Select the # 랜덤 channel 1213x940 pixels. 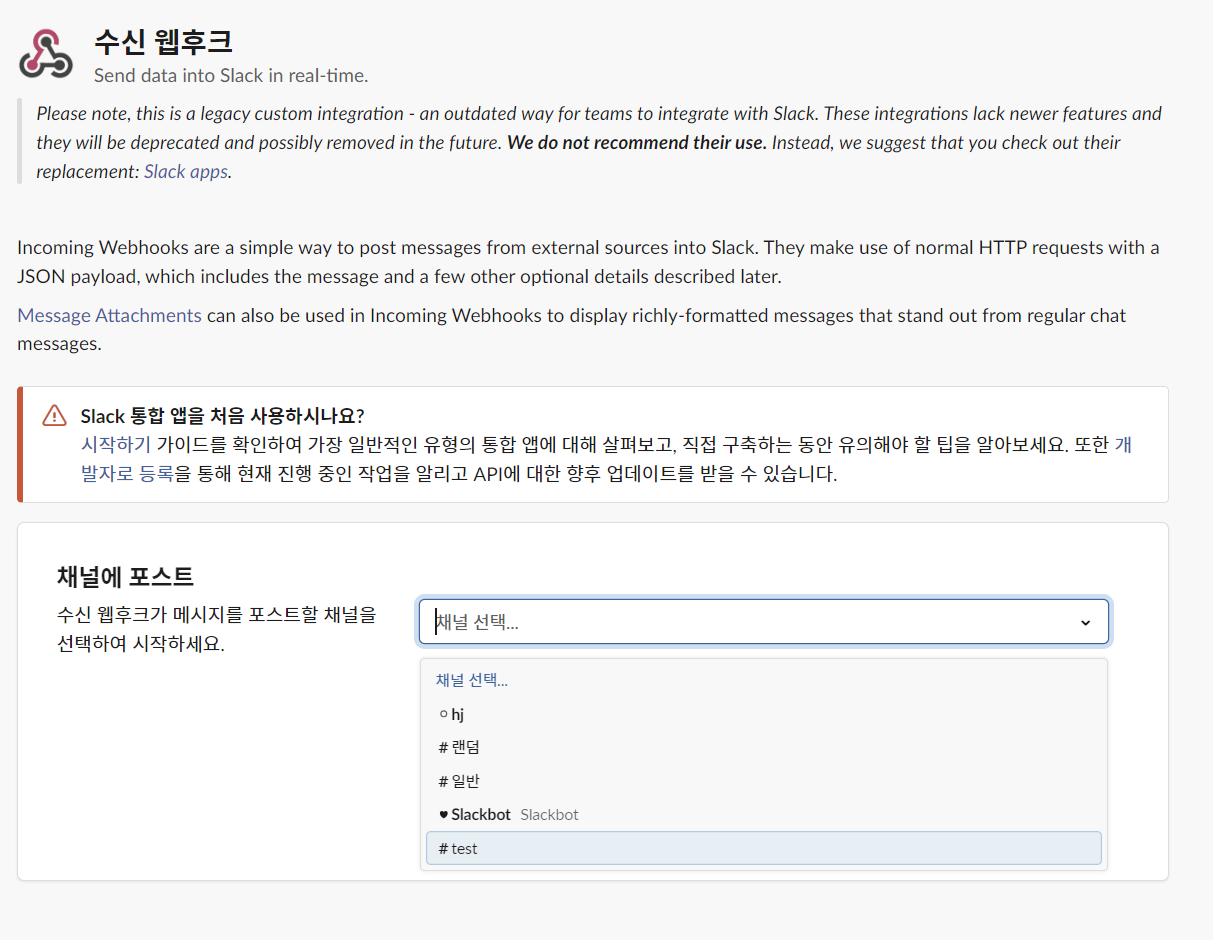(763, 747)
